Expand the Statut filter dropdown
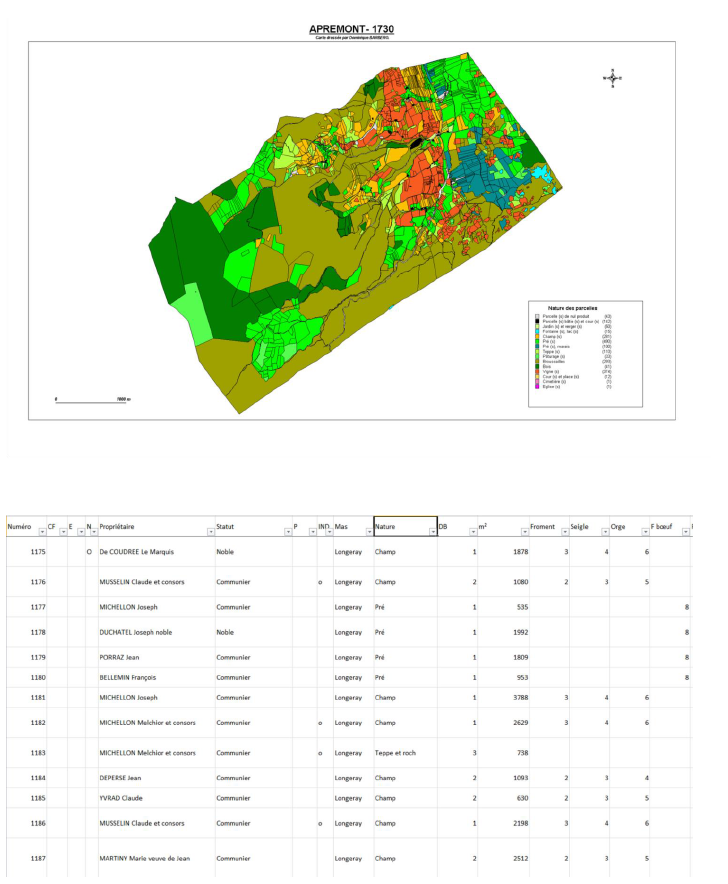Image resolution: width=728 pixels, height=884 pixels. pyautogui.click(x=286, y=533)
